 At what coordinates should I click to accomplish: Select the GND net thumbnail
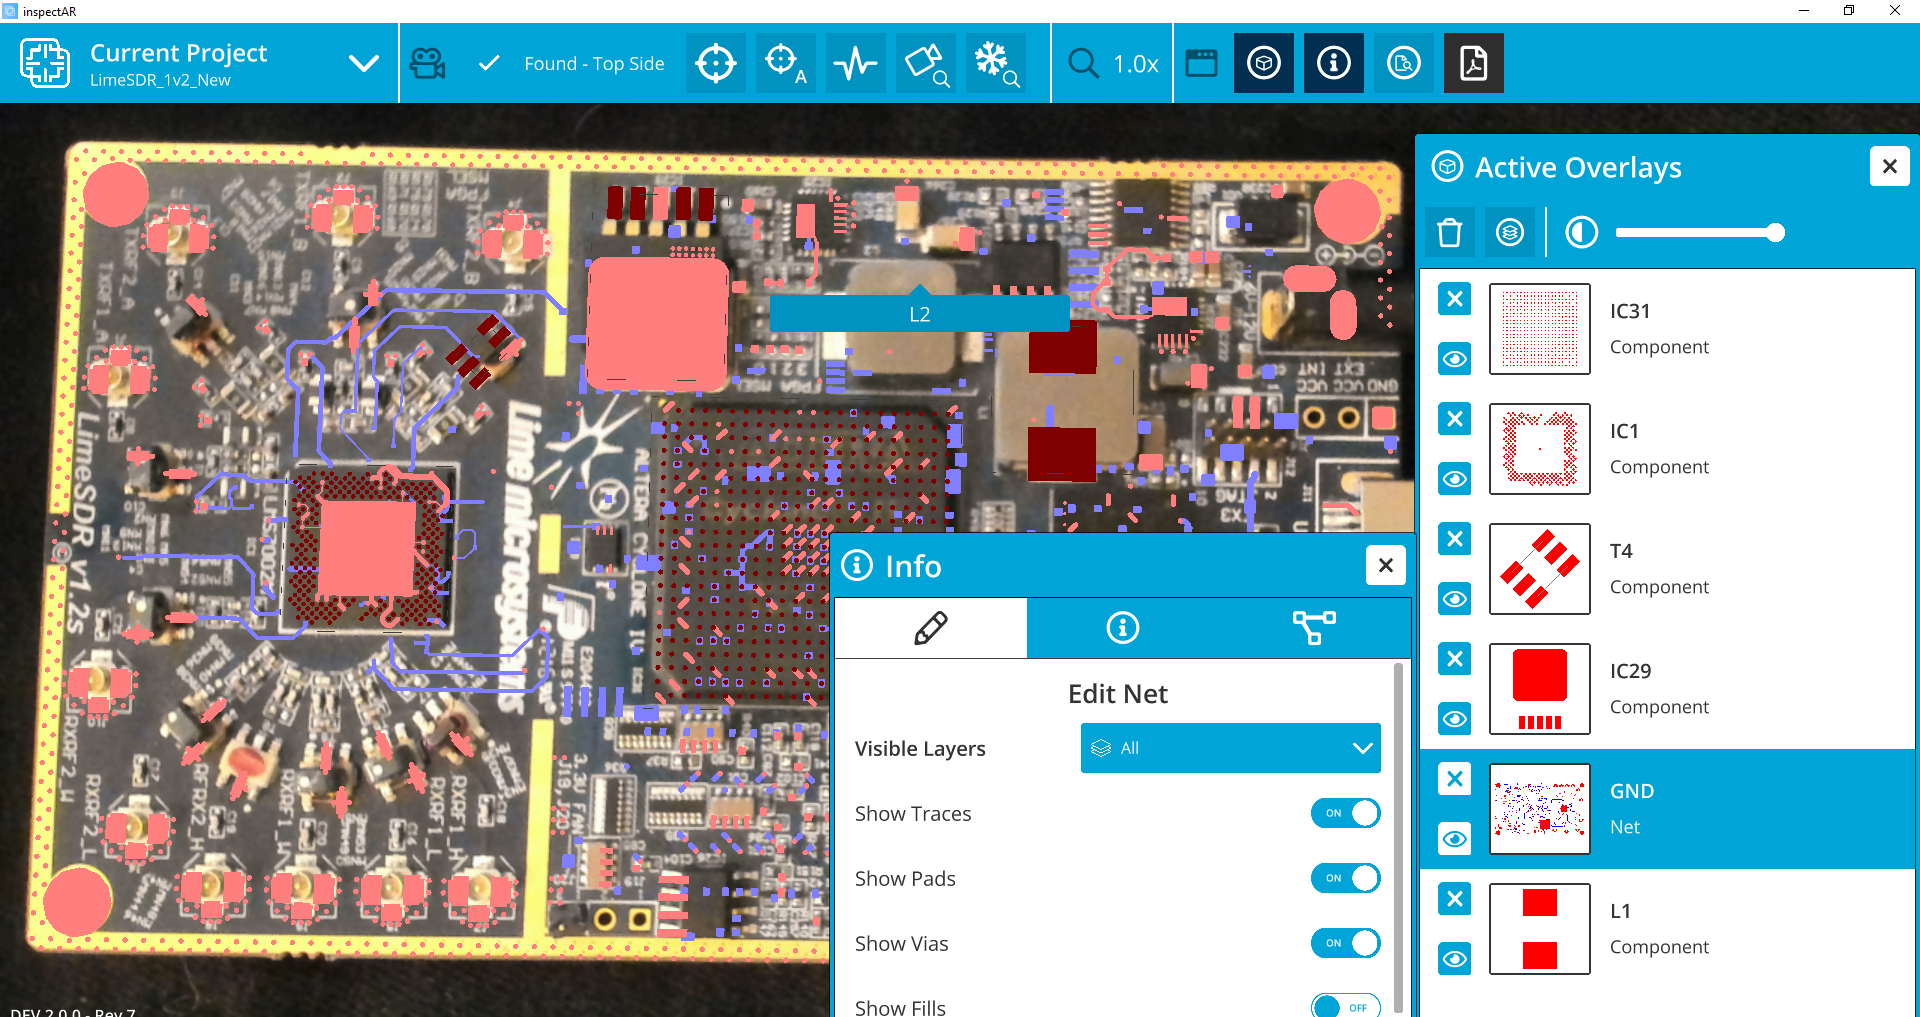pos(1540,809)
